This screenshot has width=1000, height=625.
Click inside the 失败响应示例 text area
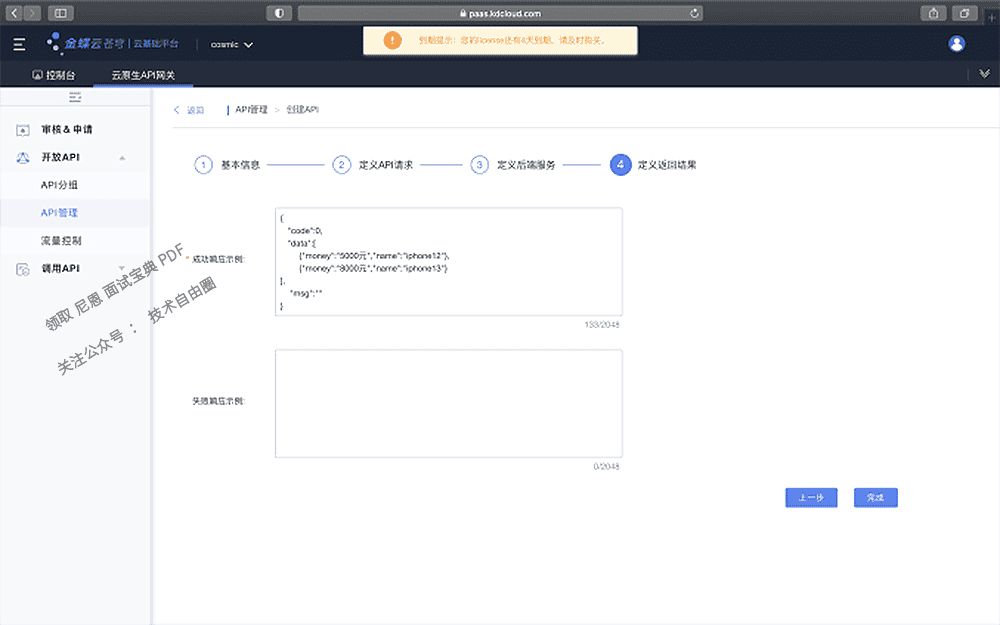tap(448, 402)
